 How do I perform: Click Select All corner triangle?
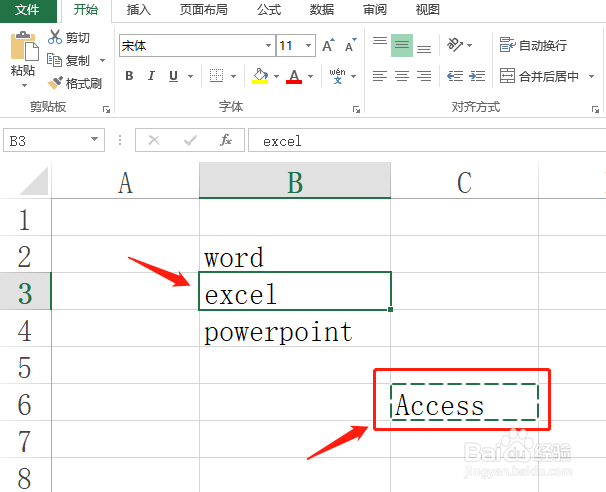(34, 181)
